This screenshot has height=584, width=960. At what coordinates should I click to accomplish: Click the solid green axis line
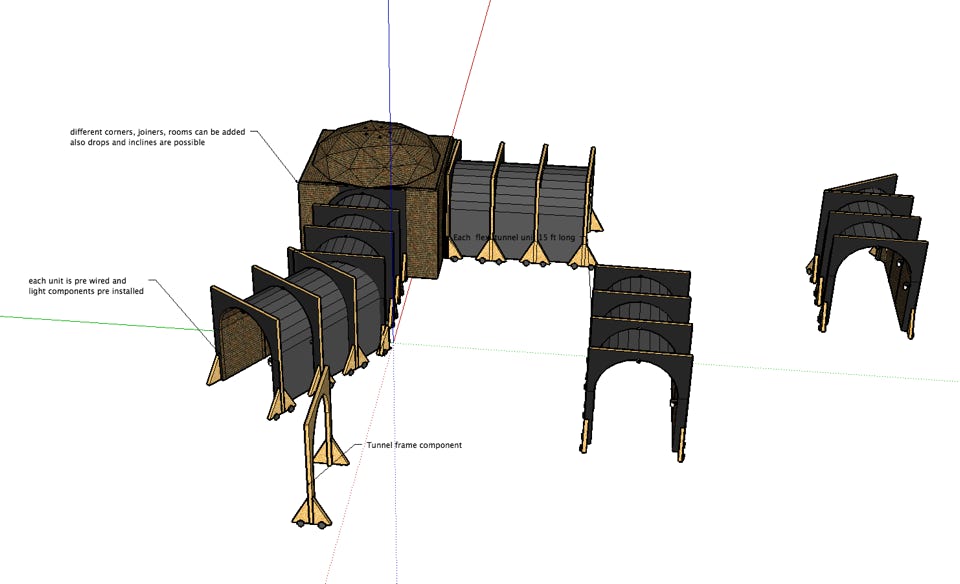[x=100, y=322]
